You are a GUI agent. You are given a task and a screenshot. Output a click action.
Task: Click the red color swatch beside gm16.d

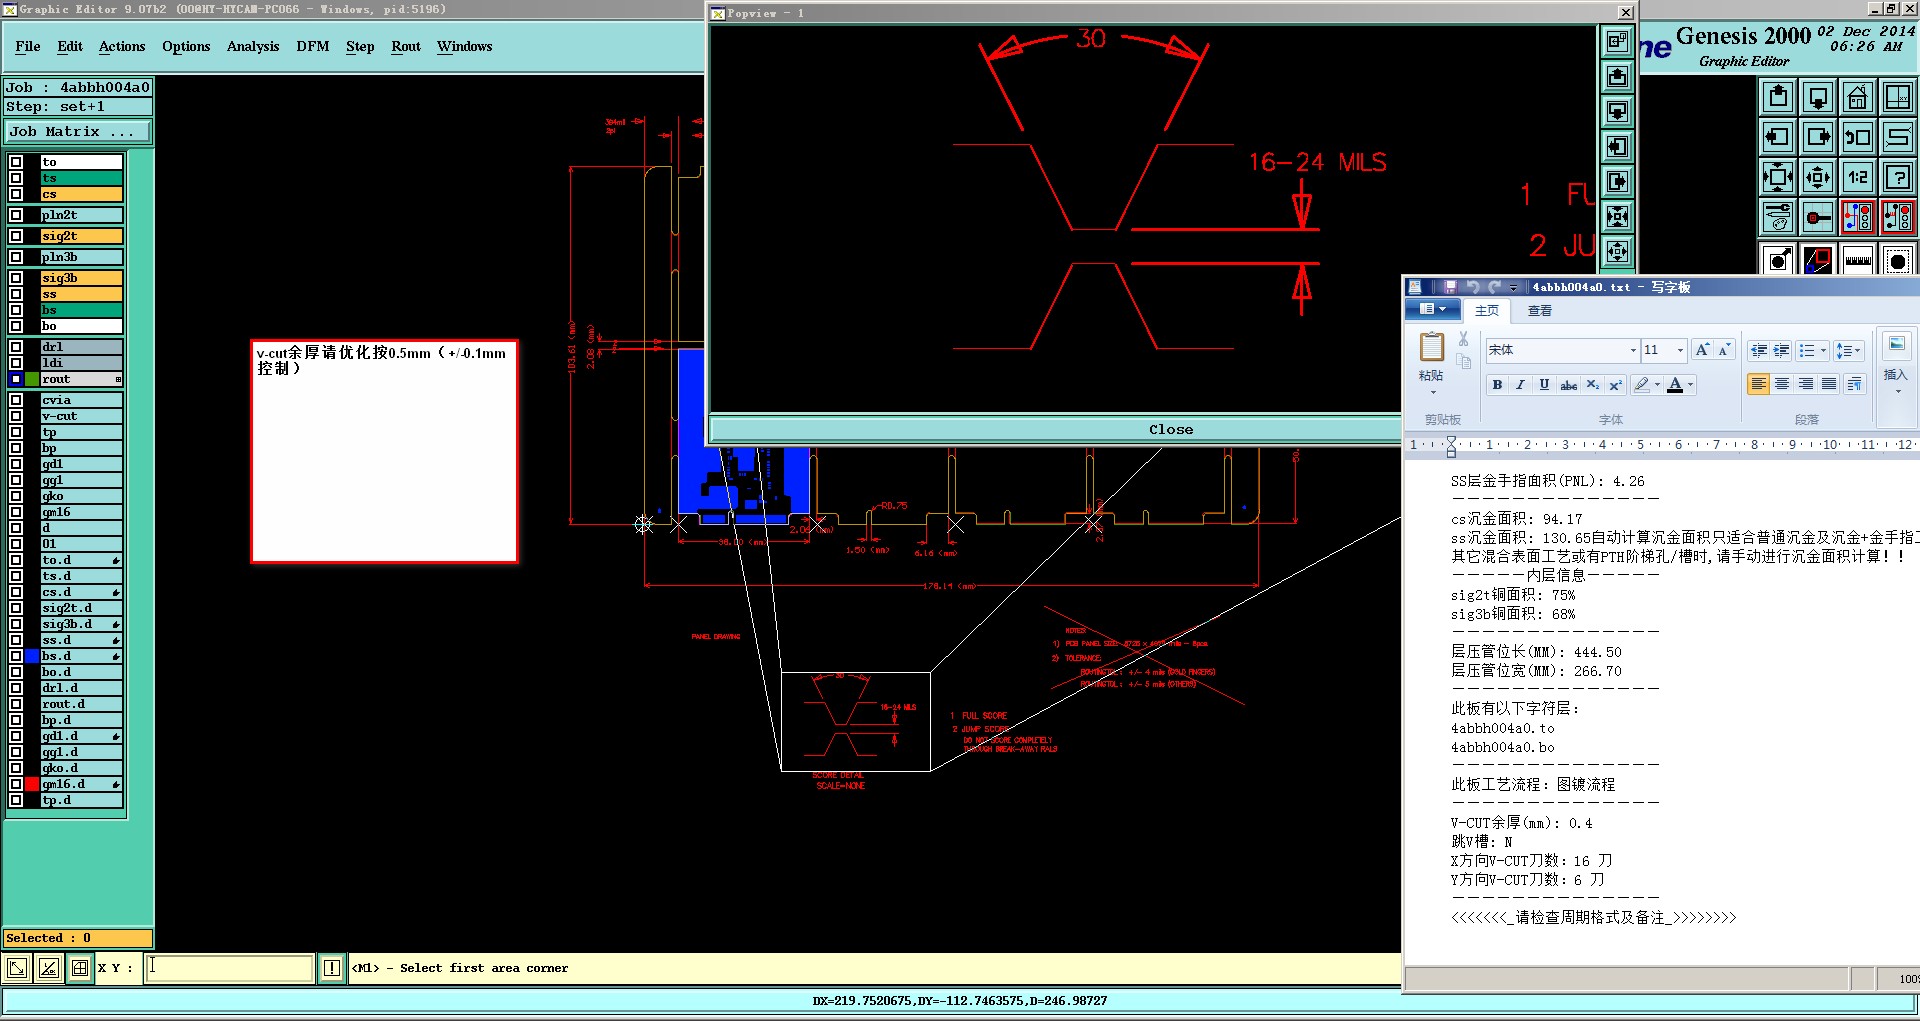pos(32,784)
